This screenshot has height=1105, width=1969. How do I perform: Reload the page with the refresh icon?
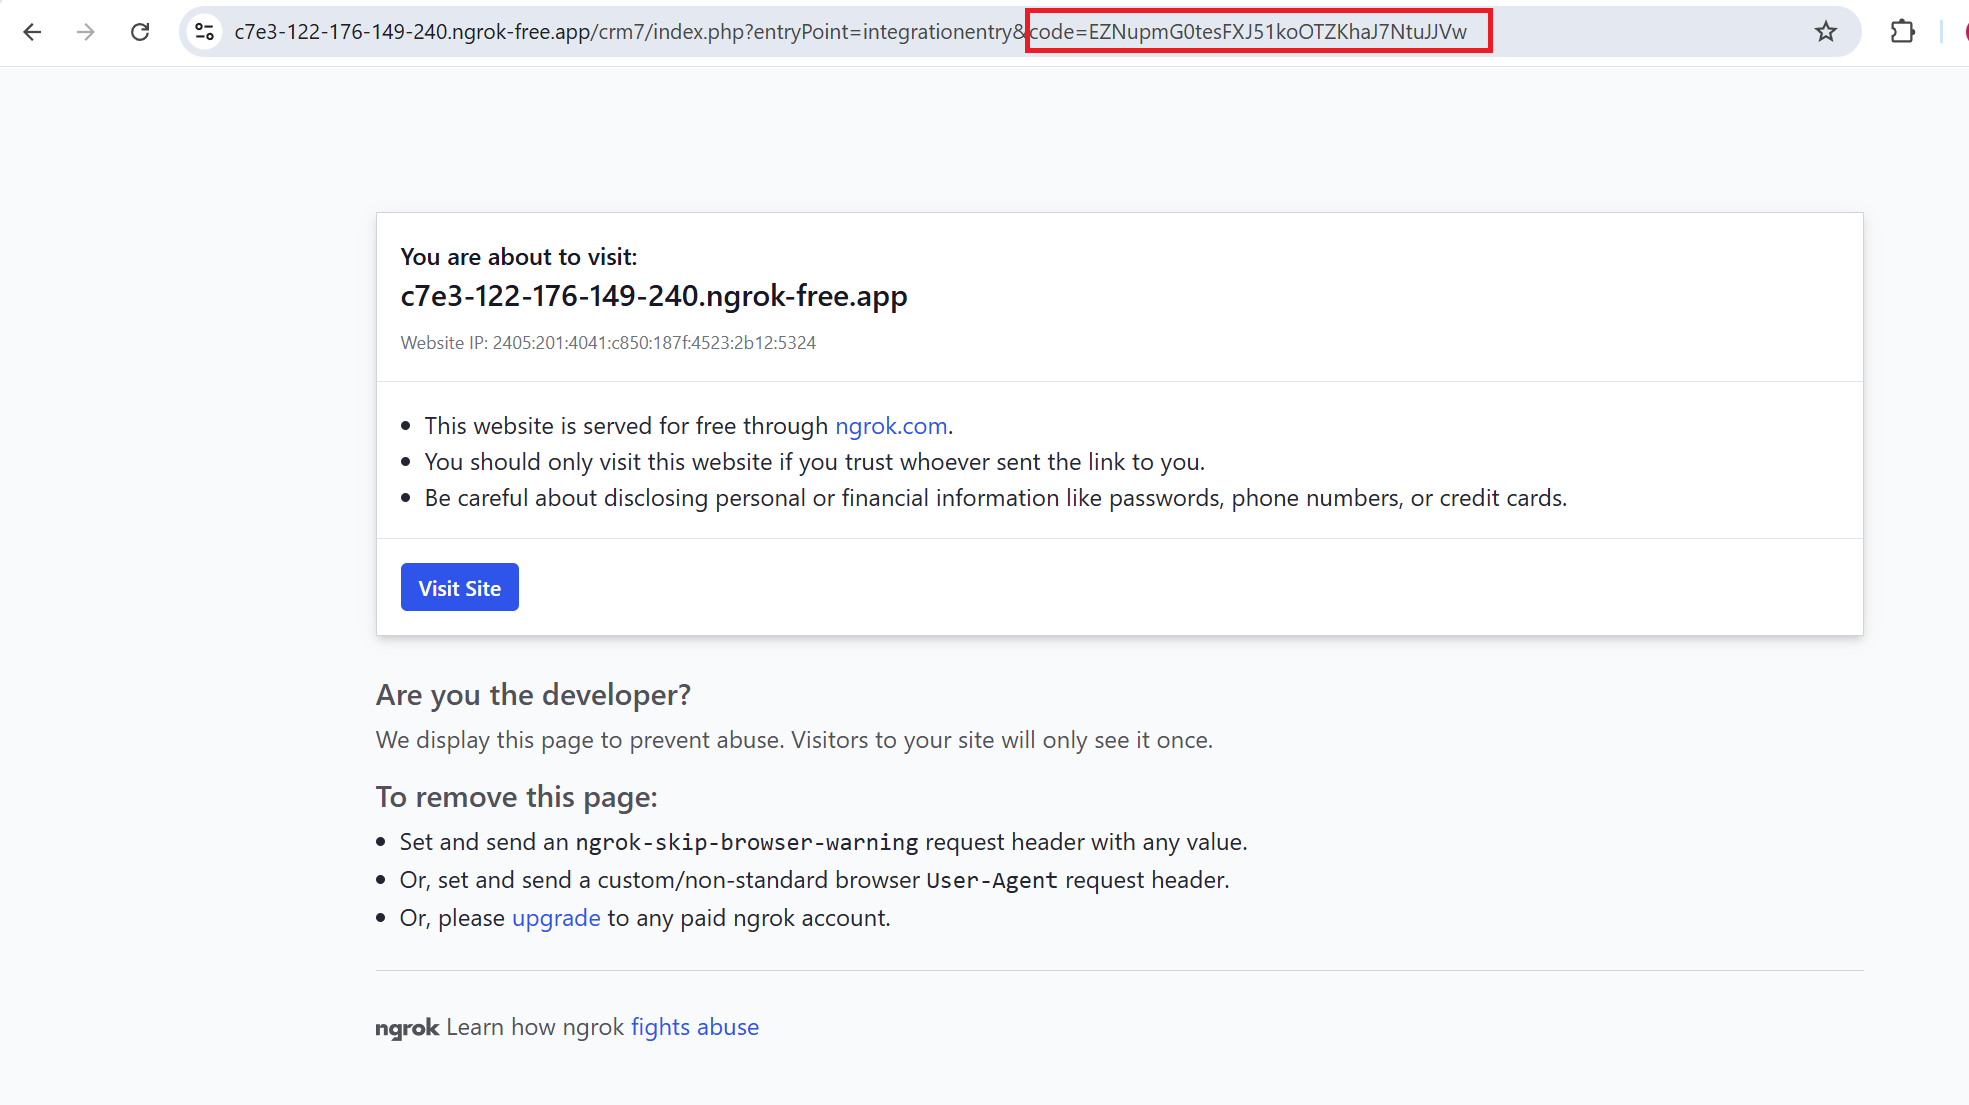tap(140, 32)
